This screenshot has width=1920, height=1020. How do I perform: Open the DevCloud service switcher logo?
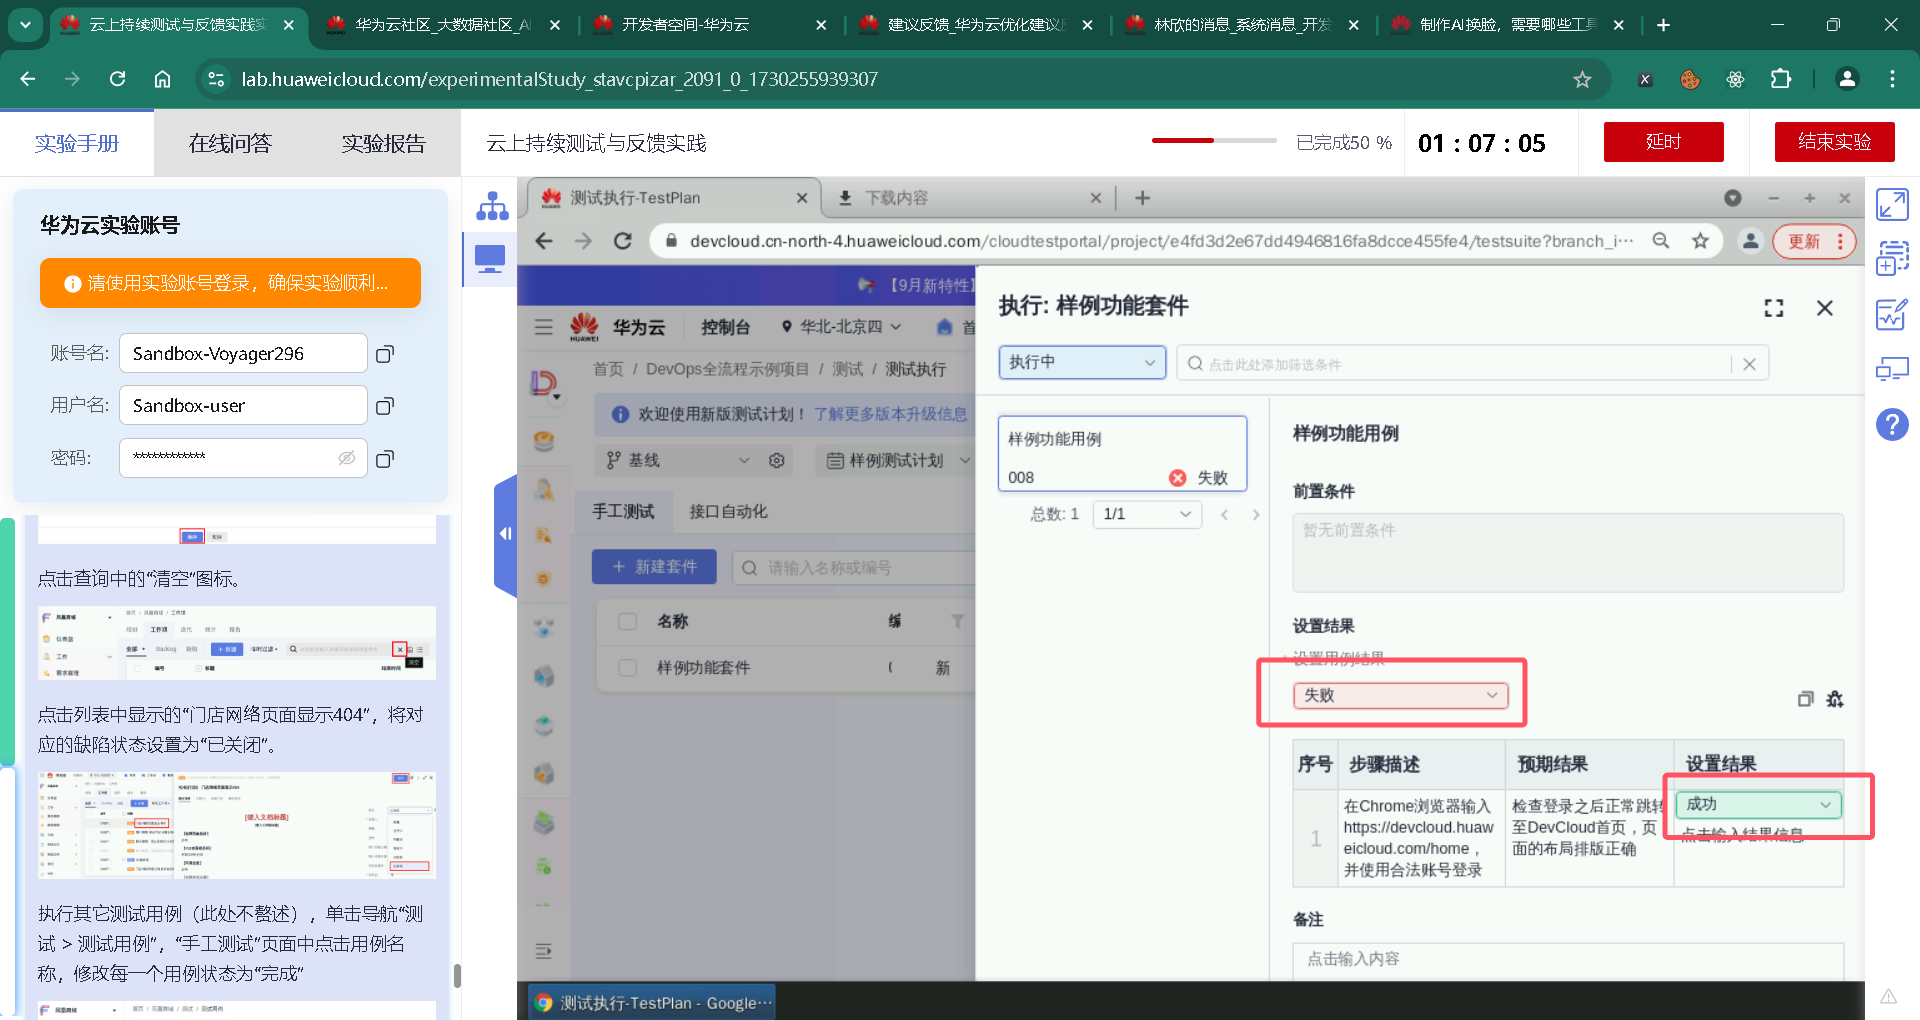click(x=544, y=383)
